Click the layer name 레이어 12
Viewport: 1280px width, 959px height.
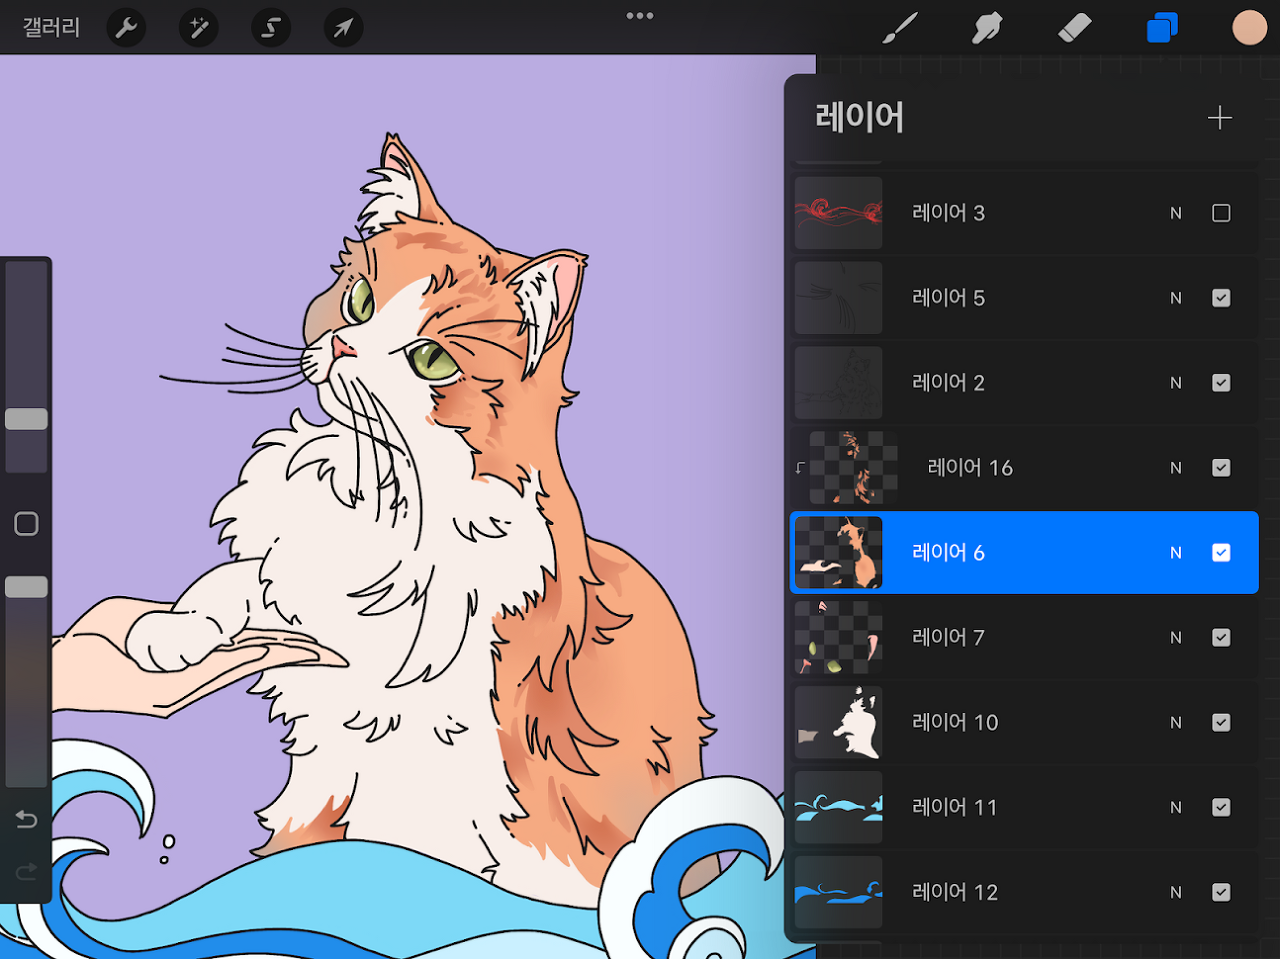click(x=955, y=893)
